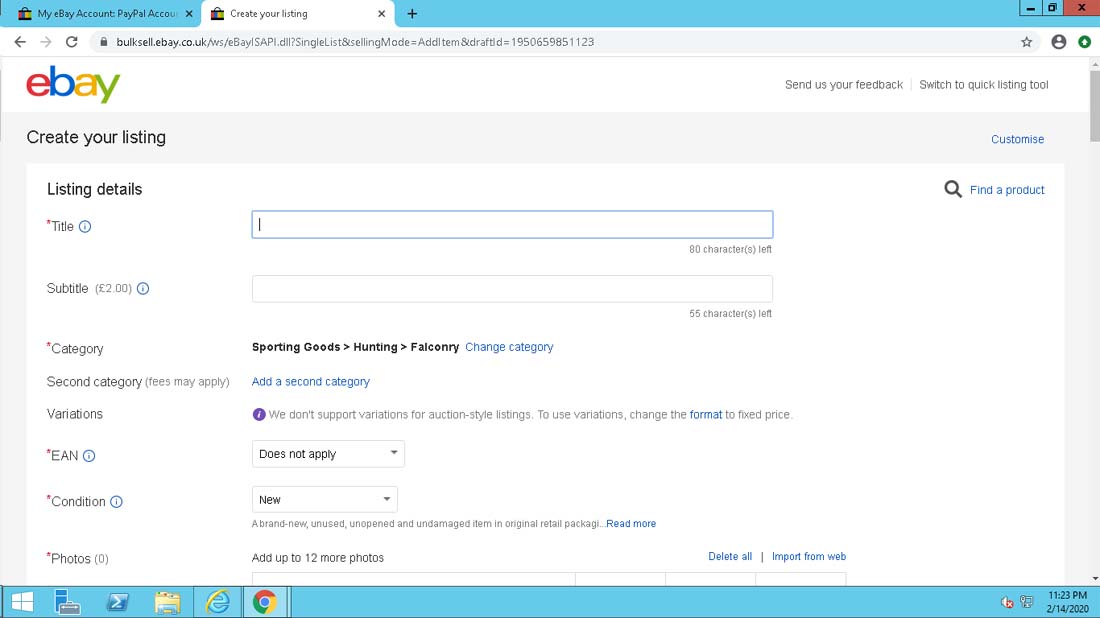Viewport: 1100px width, 618px height.
Task: Click the 'Listing details' heading
Action: pos(94,189)
